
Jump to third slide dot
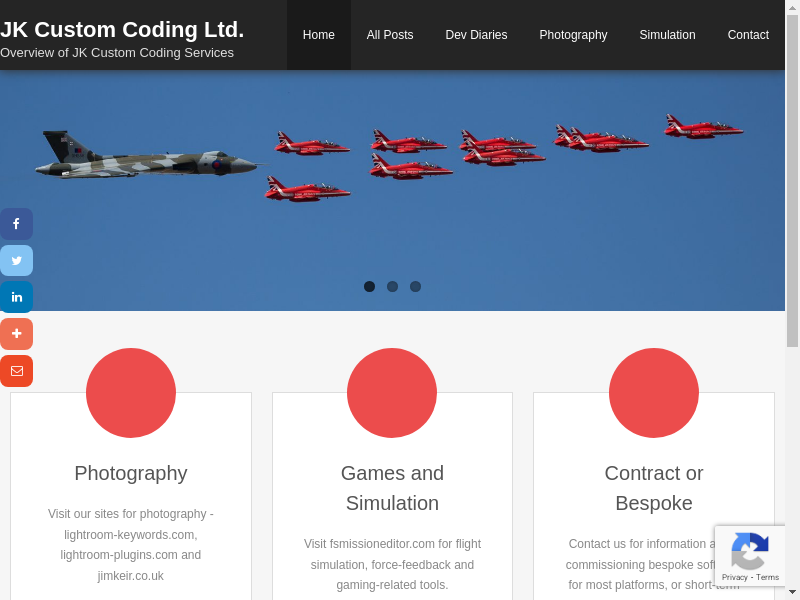pyautogui.click(x=415, y=286)
